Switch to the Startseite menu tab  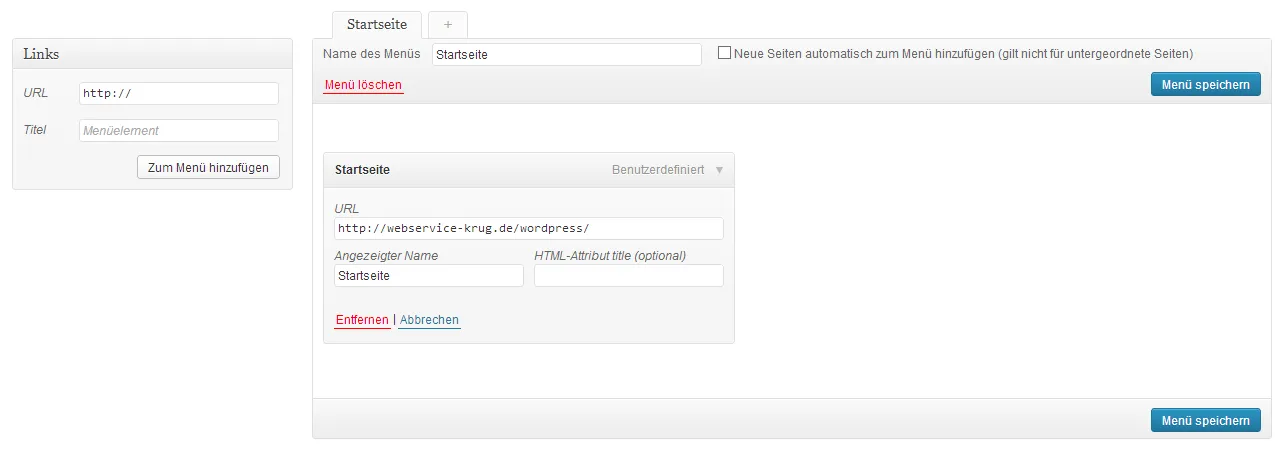pyautogui.click(x=378, y=24)
